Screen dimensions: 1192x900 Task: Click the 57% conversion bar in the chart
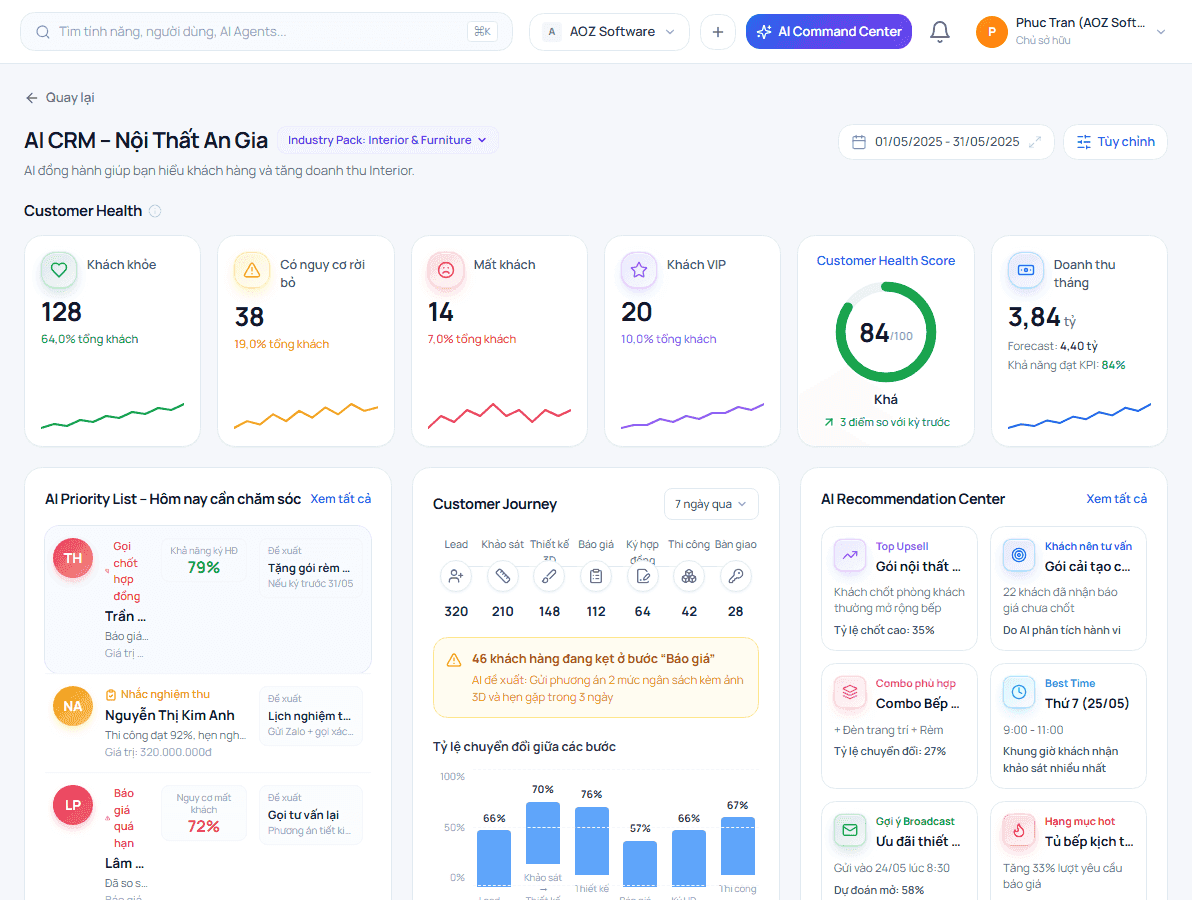pos(640,863)
